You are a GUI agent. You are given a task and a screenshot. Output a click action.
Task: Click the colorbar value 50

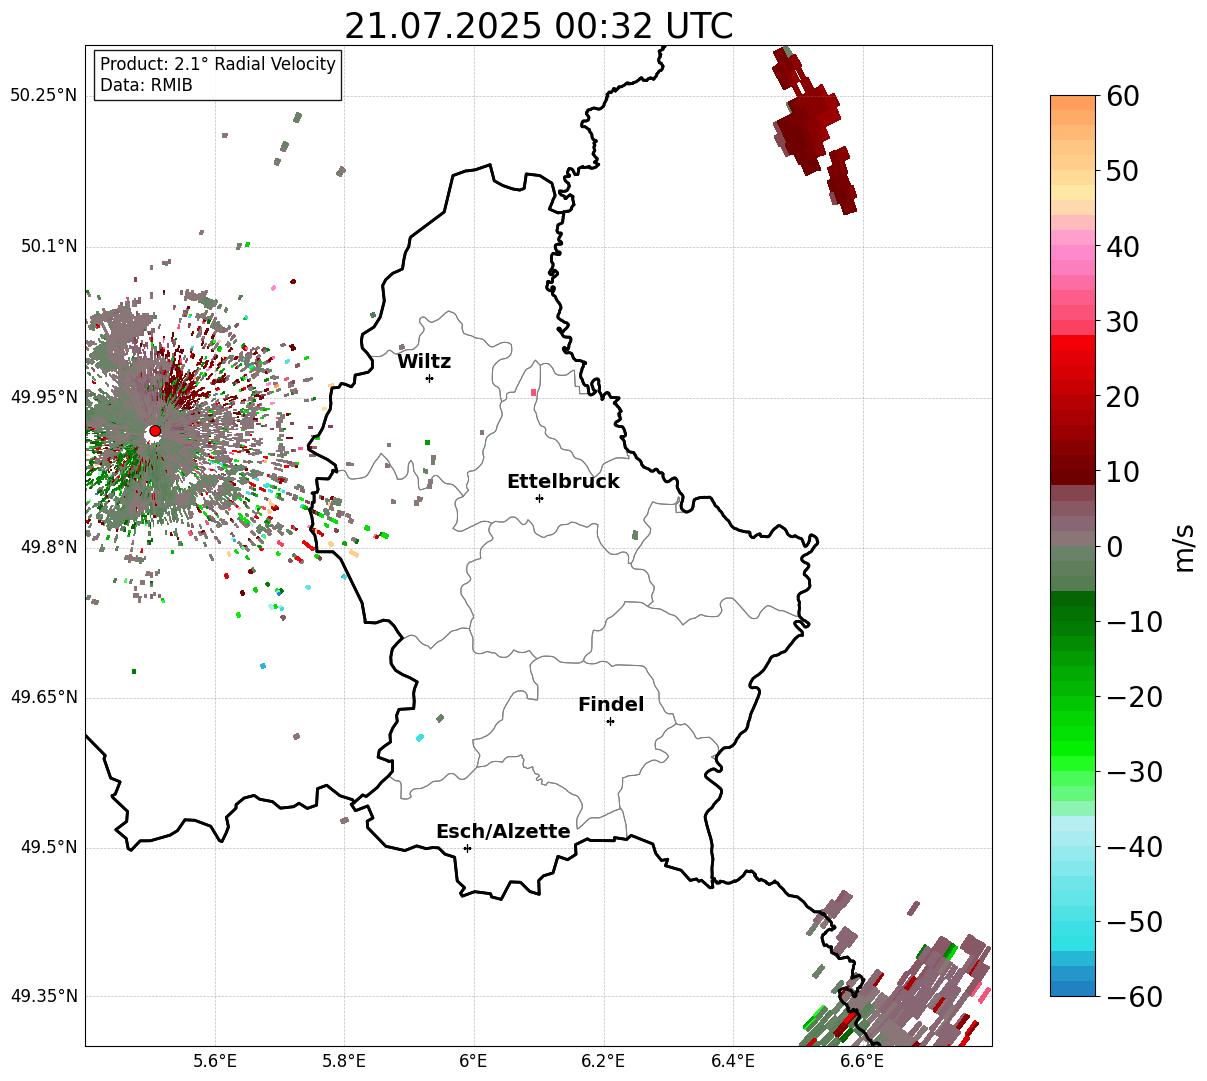[1122, 172]
